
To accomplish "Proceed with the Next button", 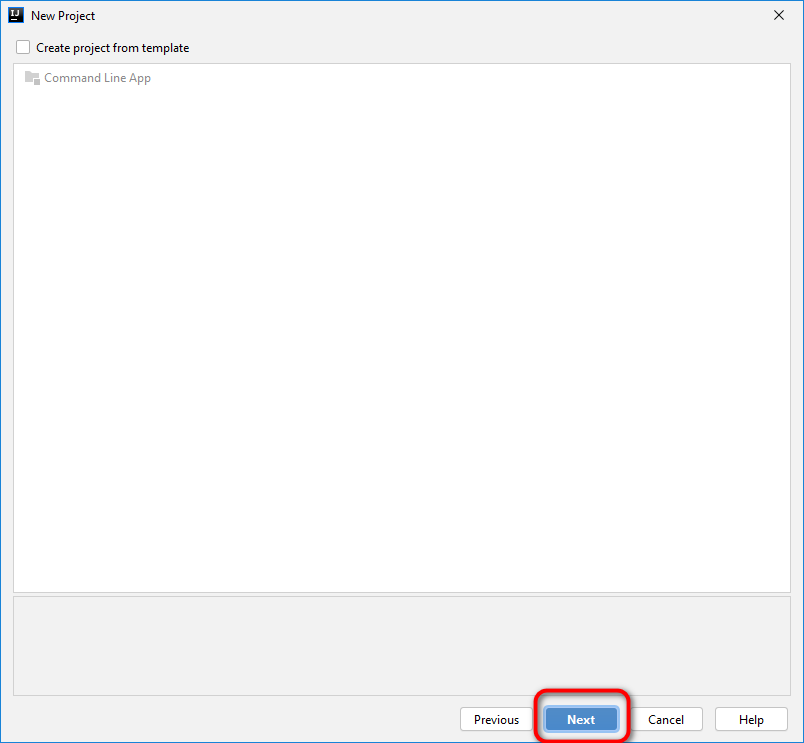I will [581, 719].
